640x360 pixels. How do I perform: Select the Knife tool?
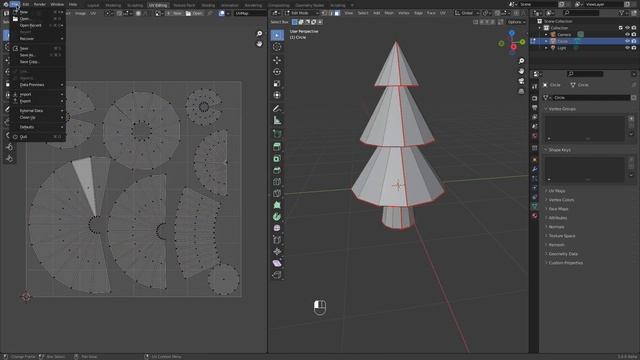pyautogui.click(x=277, y=193)
